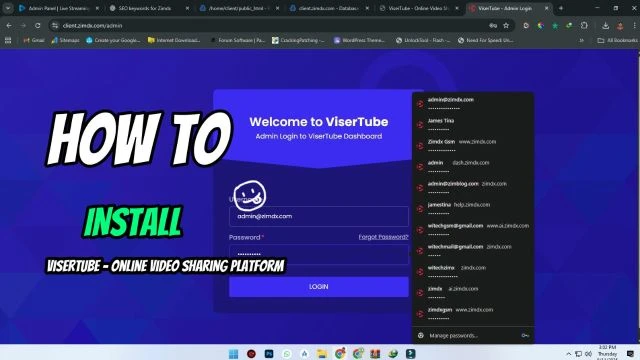Open the taskbar clock showing 3:02 PM
Viewport: 640px width, 360px height.
click(607, 353)
